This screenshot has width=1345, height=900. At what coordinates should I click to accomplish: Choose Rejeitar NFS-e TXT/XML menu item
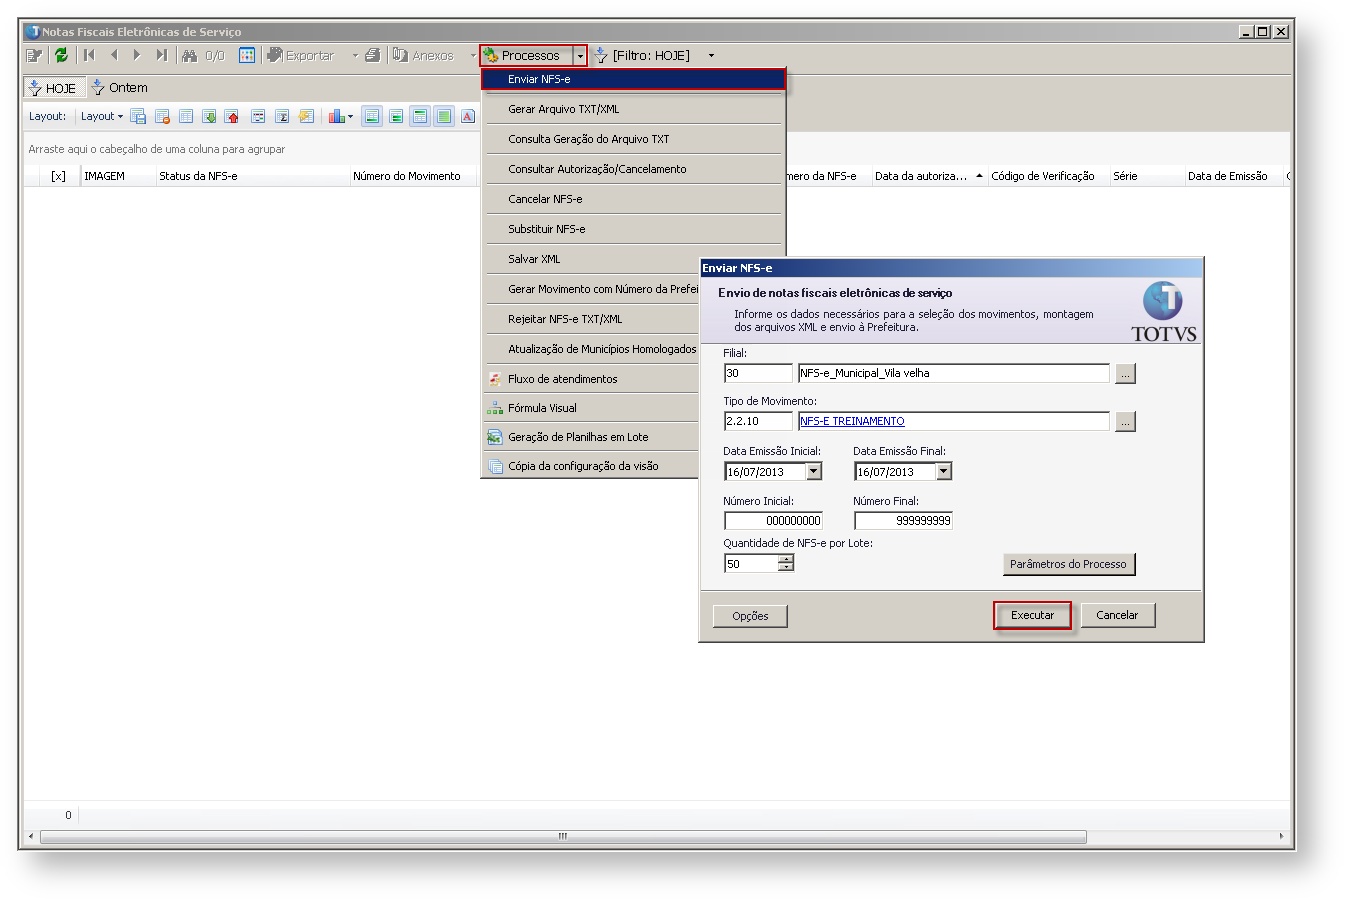592,319
